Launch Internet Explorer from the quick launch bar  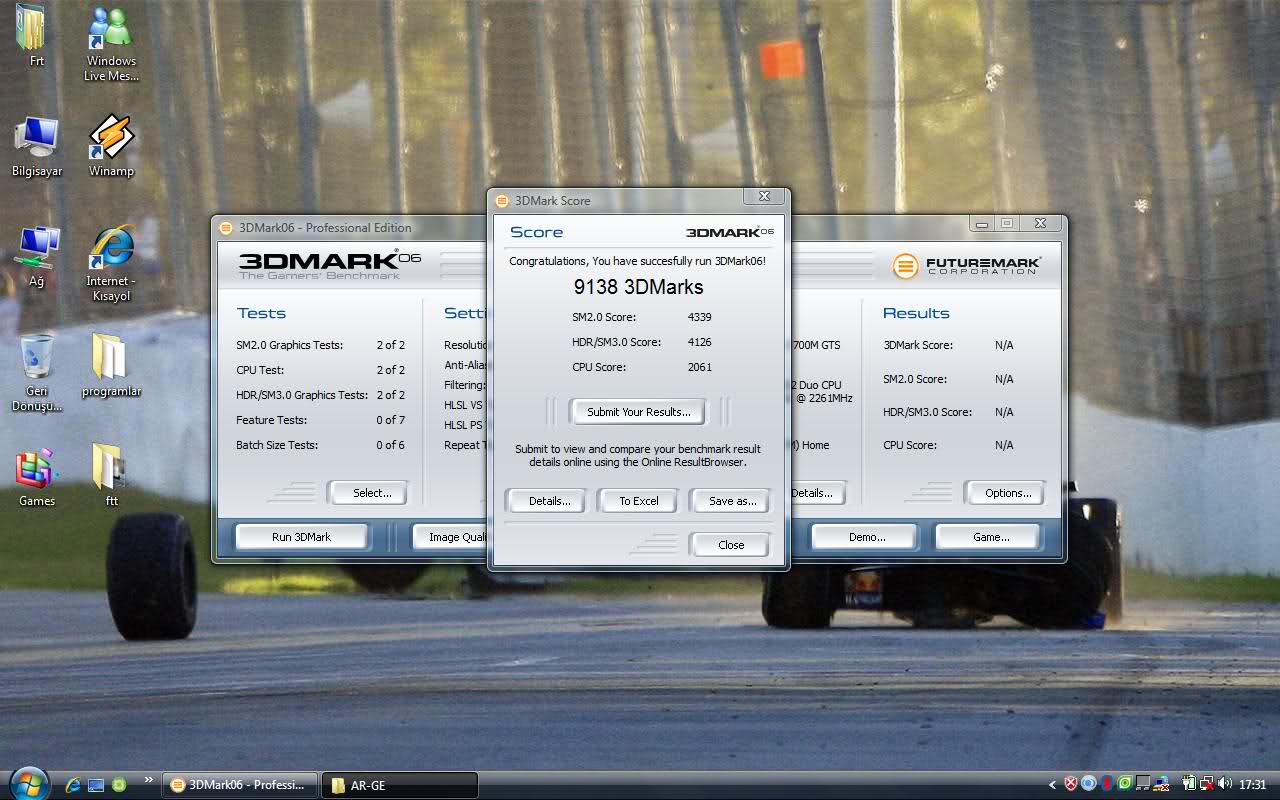tap(73, 785)
